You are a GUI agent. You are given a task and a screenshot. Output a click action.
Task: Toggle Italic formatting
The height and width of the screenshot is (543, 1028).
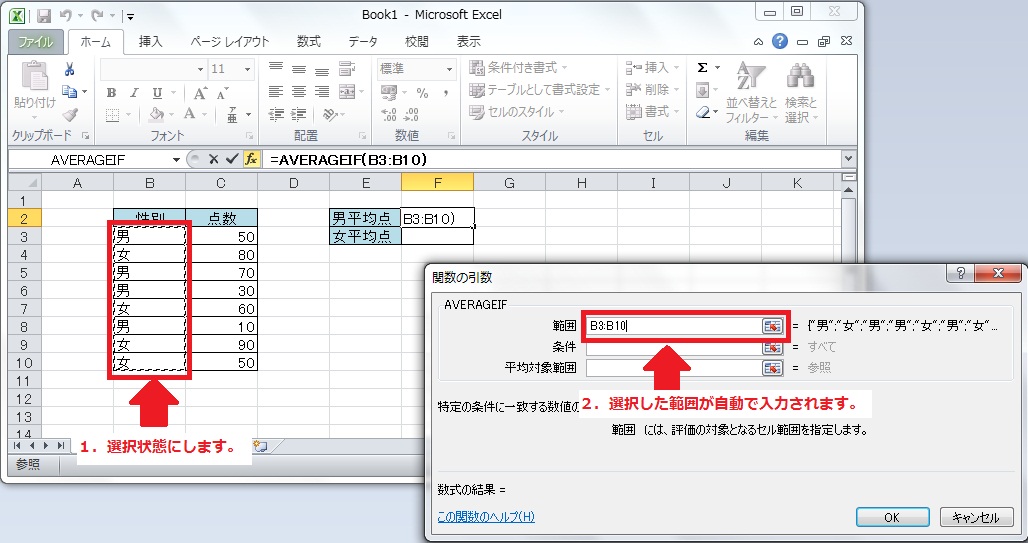[x=134, y=93]
